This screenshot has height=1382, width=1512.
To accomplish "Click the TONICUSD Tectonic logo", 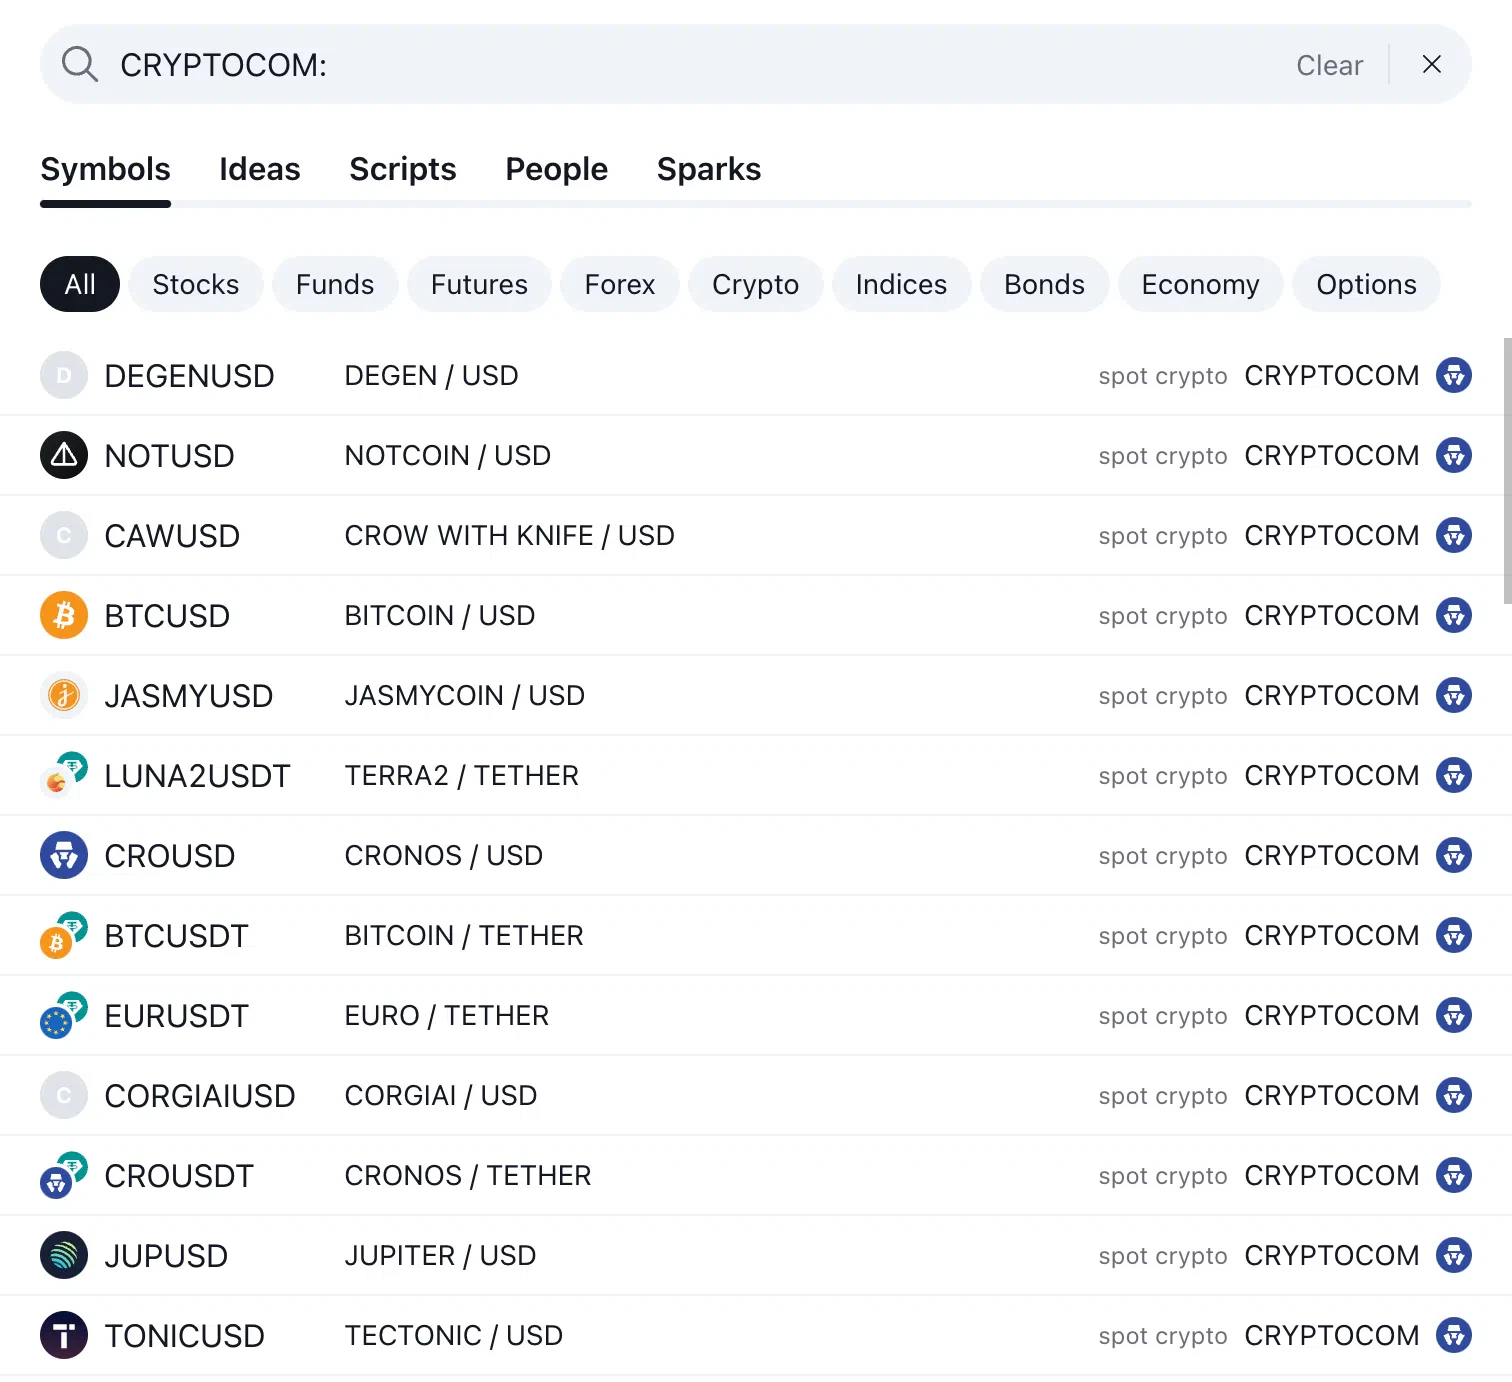I will click(x=64, y=1335).
